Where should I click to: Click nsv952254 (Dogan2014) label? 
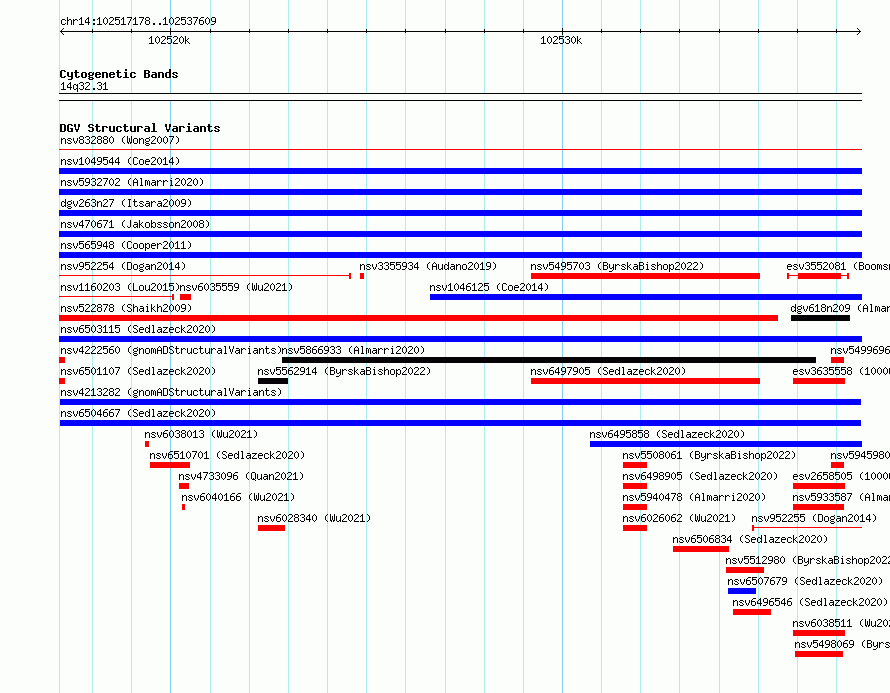point(123,266)
